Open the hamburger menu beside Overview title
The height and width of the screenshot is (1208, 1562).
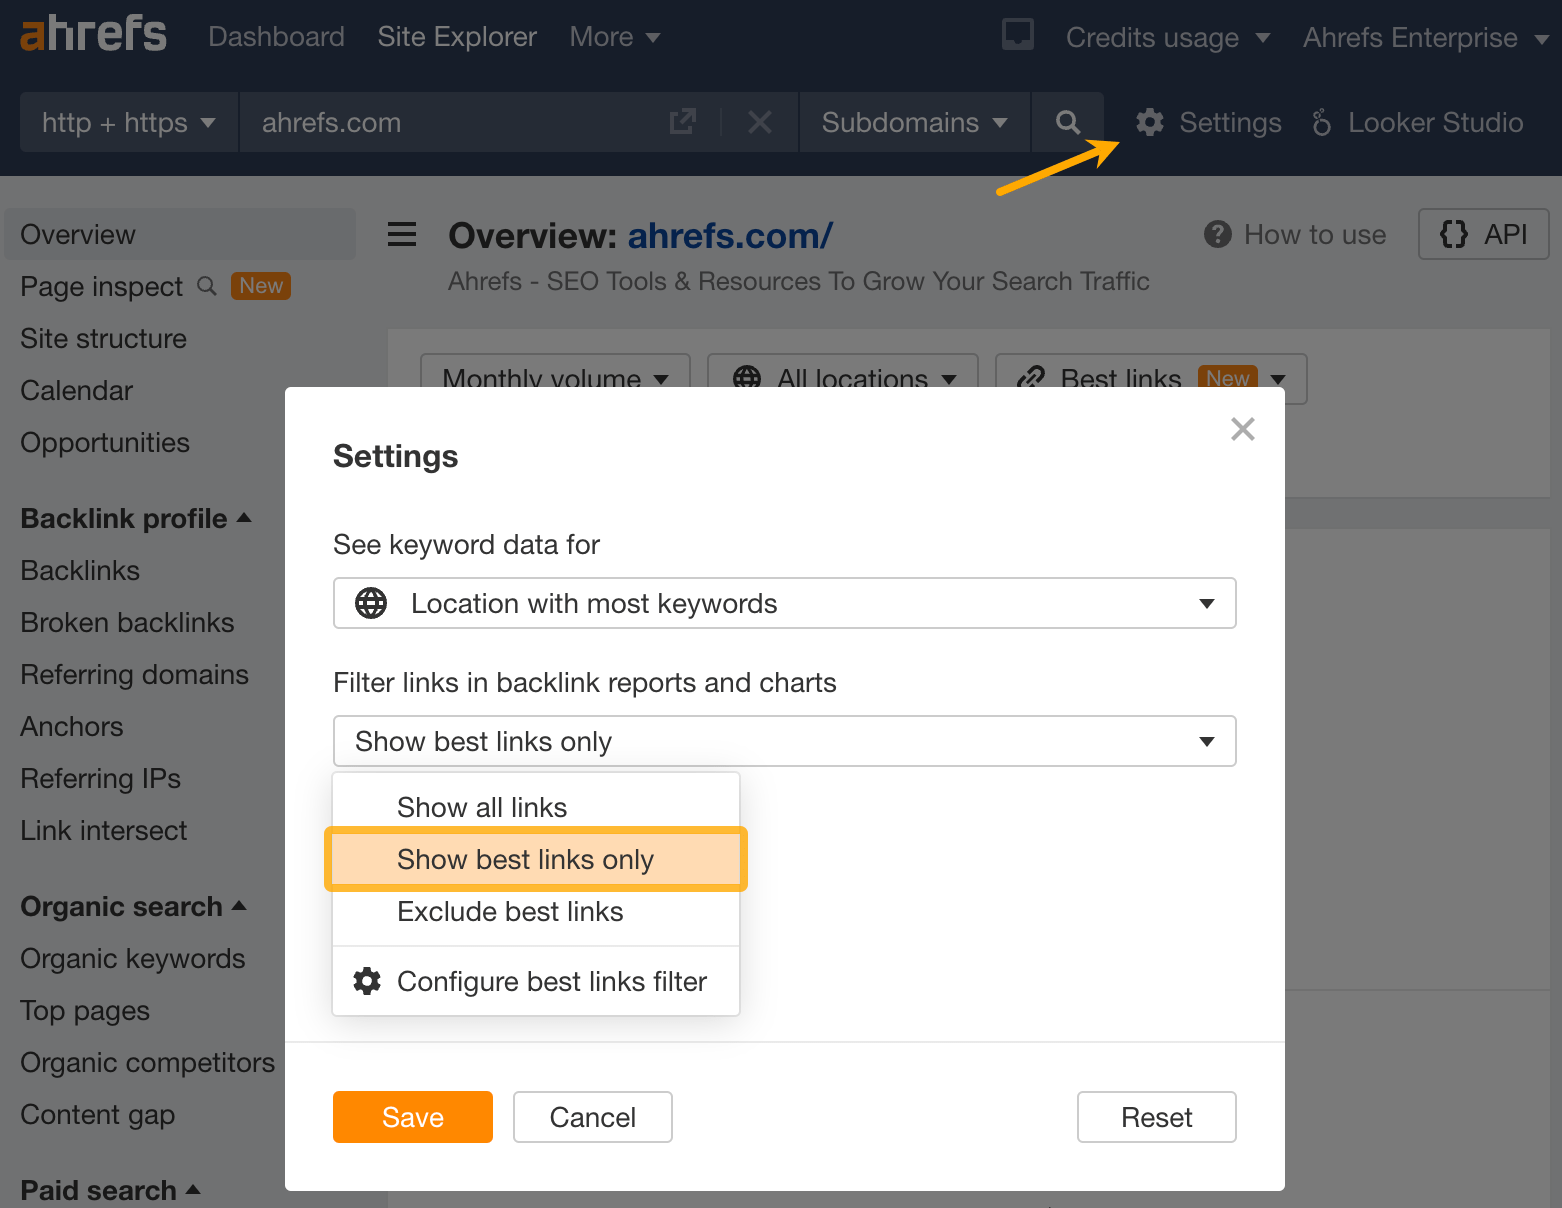tap(402, 234)
